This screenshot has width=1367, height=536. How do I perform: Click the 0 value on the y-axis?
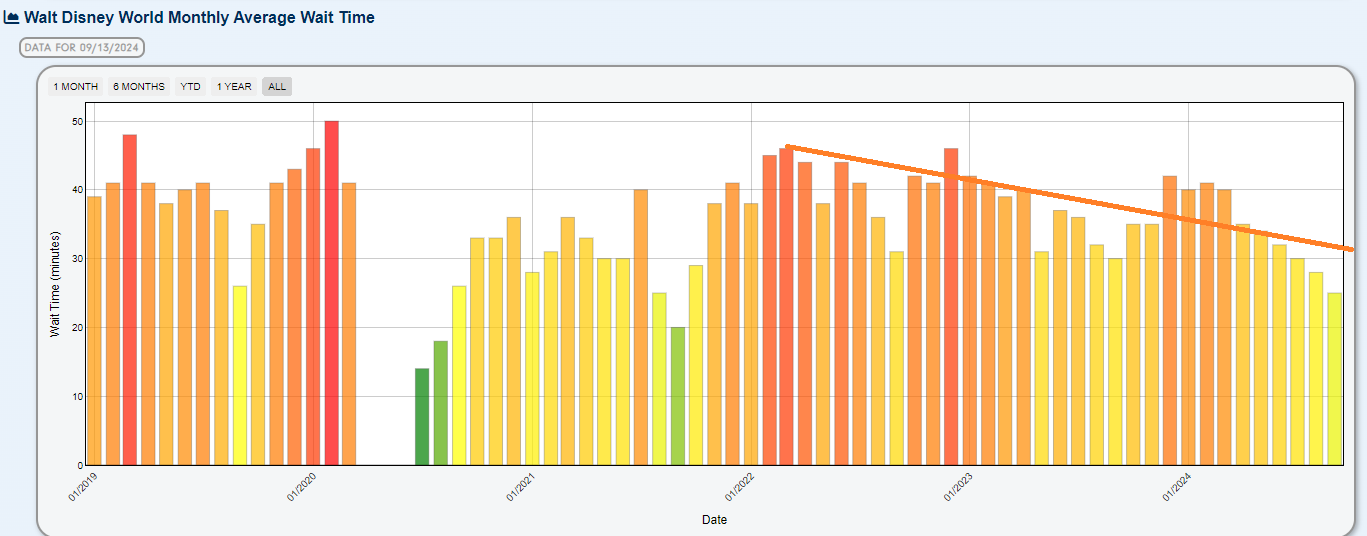[80, 465]
